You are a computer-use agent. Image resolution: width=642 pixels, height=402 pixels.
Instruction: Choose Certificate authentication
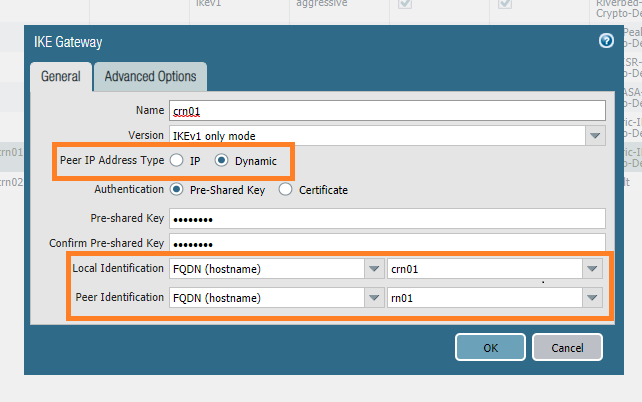(x=286, y=189)
